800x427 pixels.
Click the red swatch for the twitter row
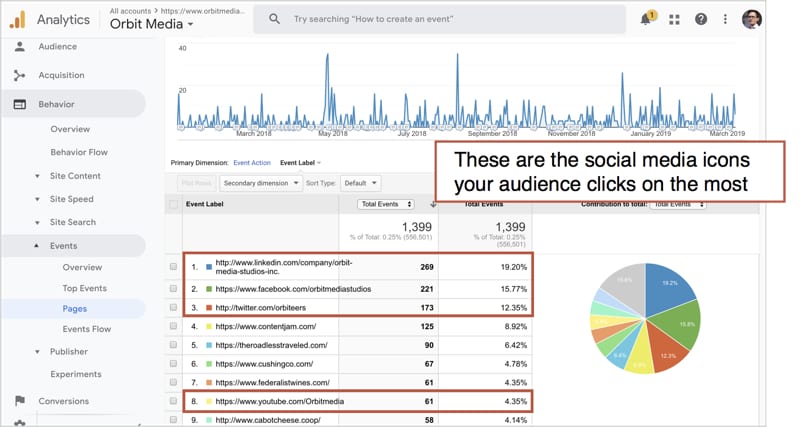(x=209, y=308)
